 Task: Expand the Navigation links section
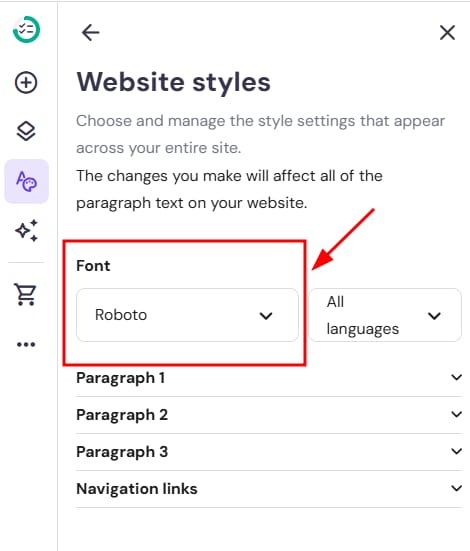(x=269, y=489)
